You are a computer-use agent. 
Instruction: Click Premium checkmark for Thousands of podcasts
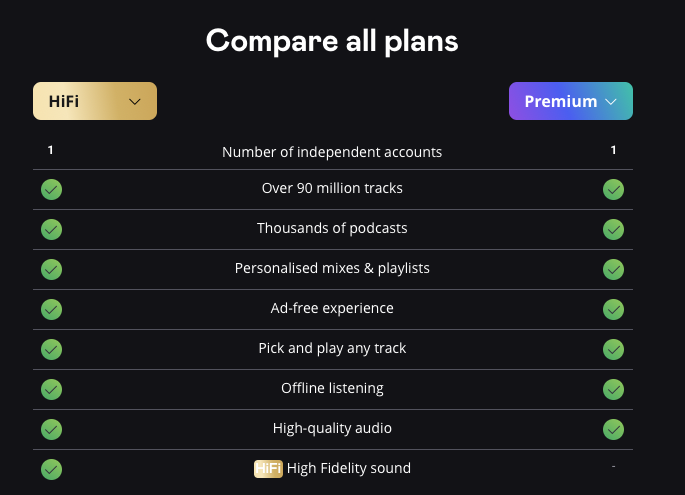tap(614, 229)
